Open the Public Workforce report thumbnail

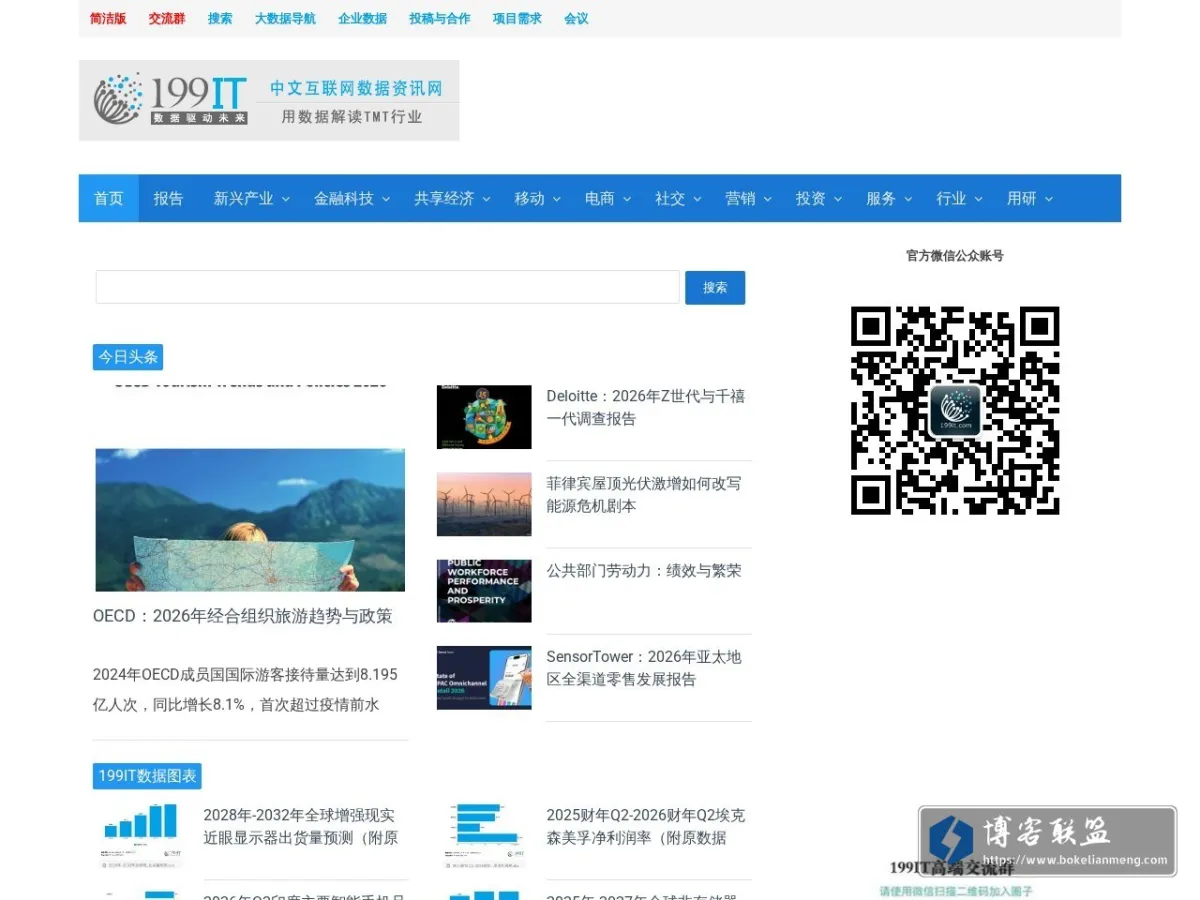pyautogui.click(x=484, y=591)
